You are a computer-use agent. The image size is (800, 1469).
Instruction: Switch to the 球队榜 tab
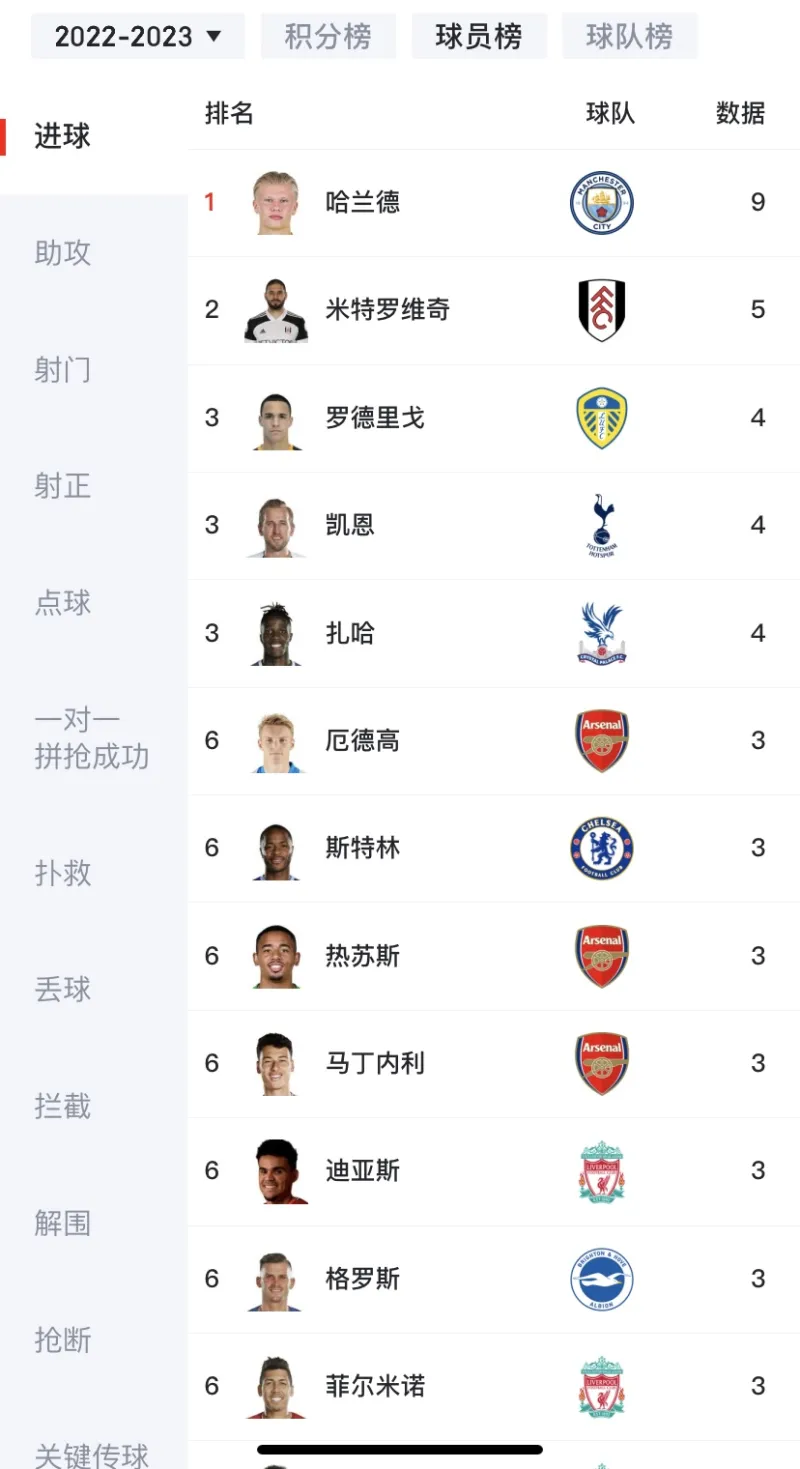(x=629, y=37)
